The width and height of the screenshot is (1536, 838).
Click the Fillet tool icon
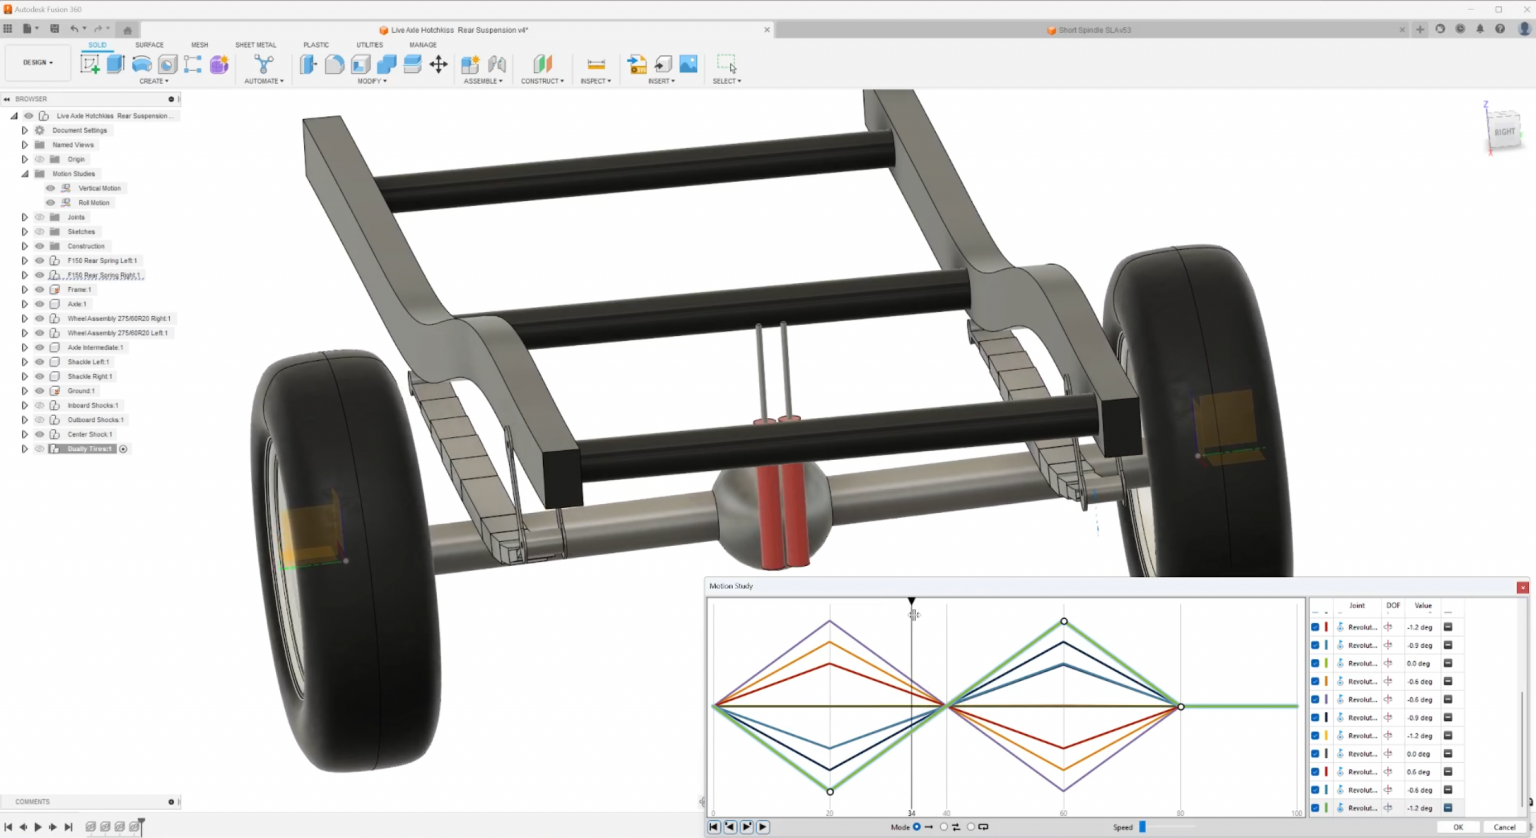pyautogui.click(x=334, y=64)
